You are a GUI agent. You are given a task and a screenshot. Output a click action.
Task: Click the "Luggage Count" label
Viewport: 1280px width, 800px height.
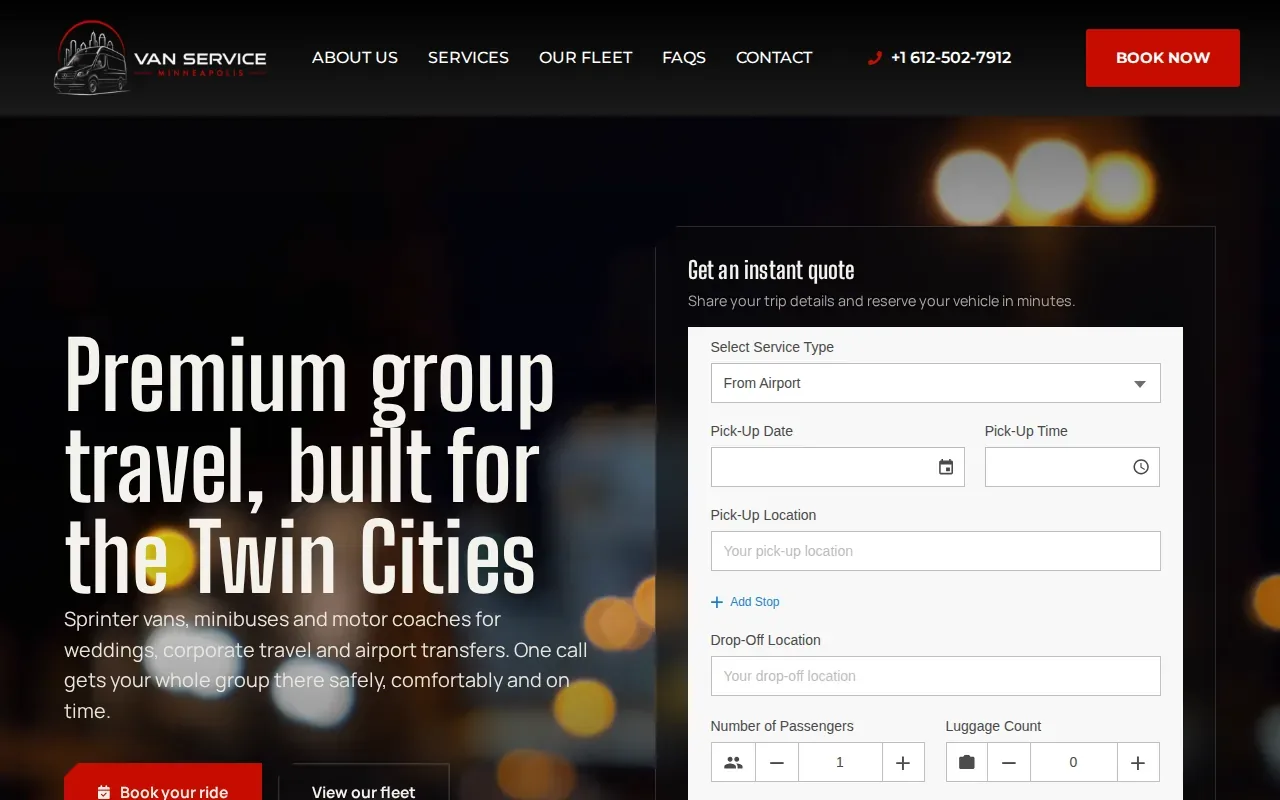click(x=993, y=726)
